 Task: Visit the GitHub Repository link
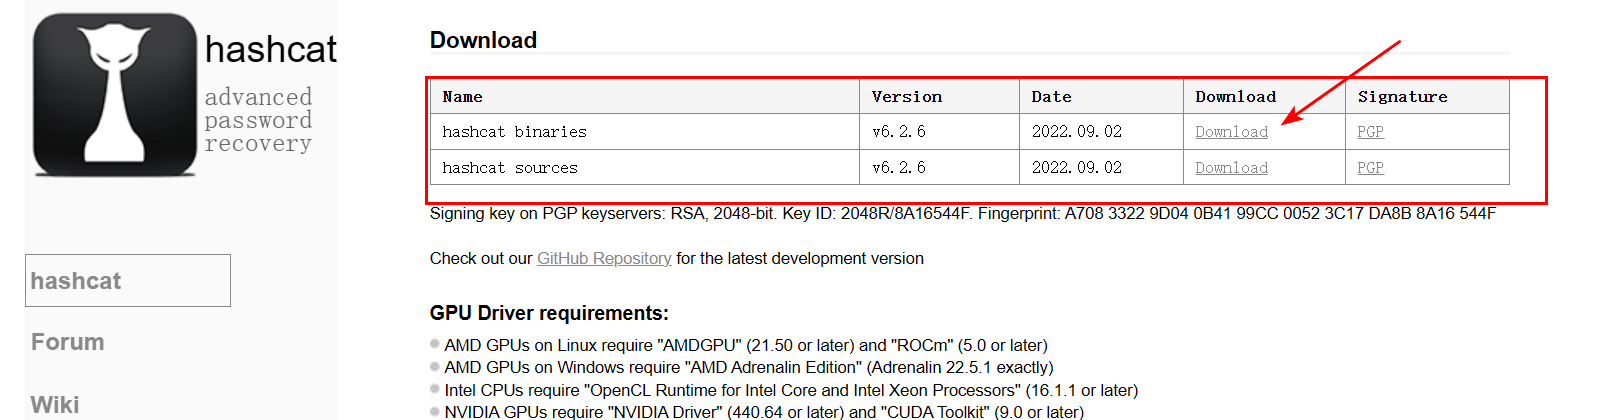(x=604, y=258)
